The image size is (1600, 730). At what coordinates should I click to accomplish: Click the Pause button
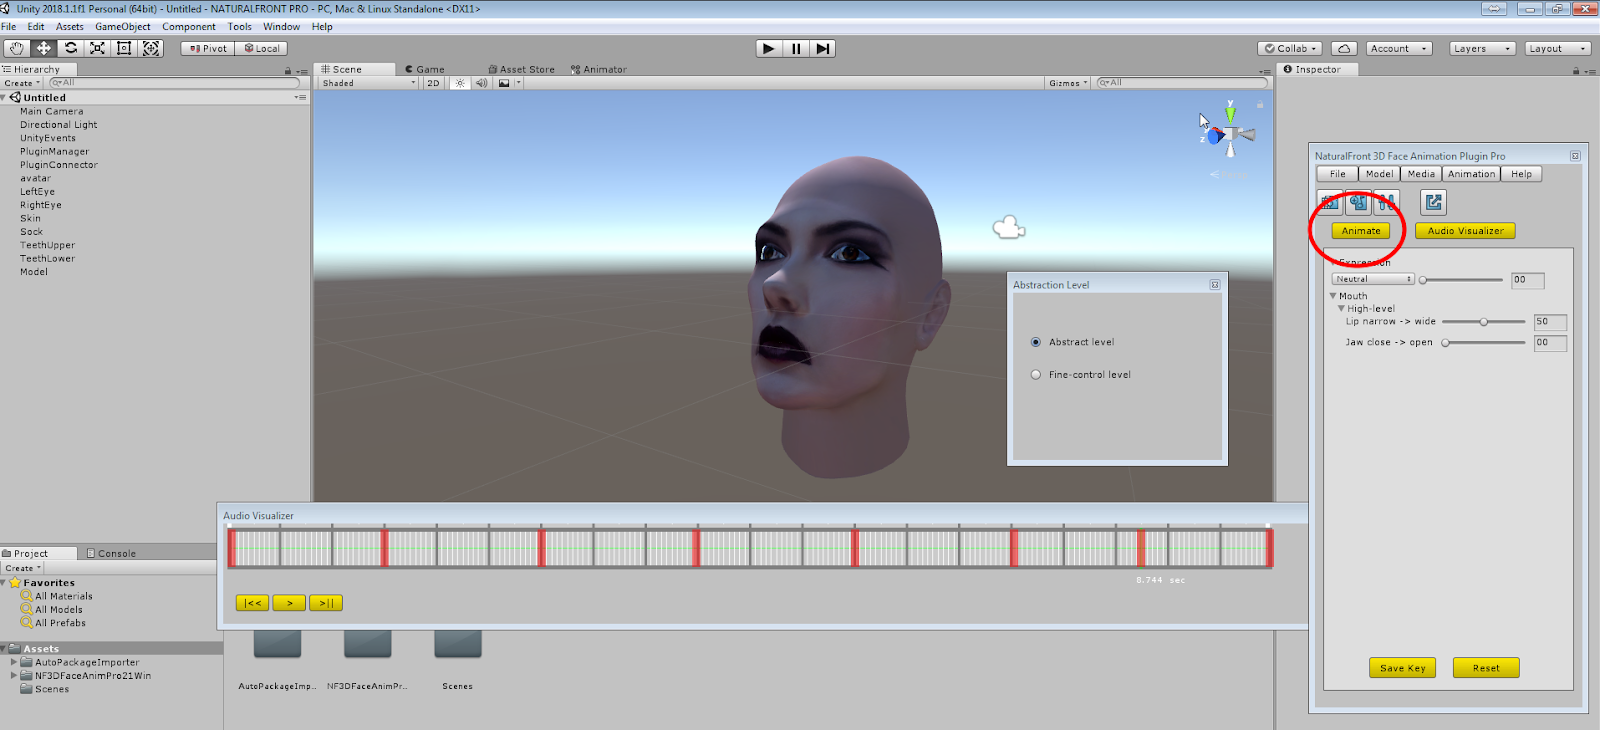pos(796,48)
